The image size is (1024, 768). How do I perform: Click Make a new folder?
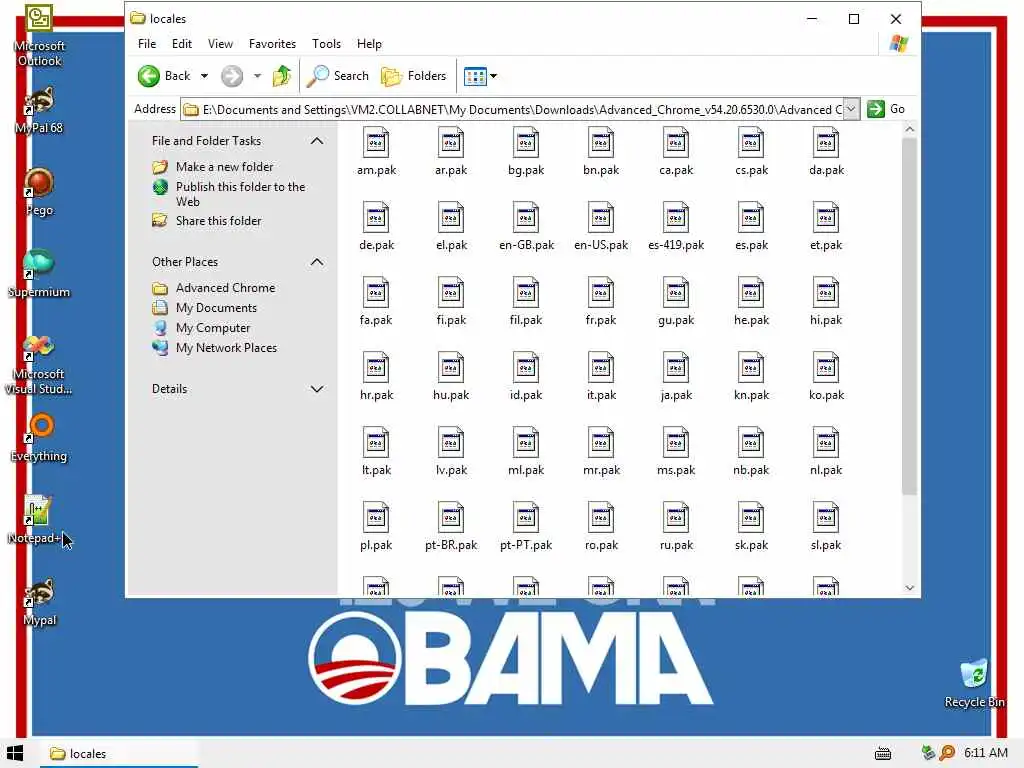click(224, 167)
